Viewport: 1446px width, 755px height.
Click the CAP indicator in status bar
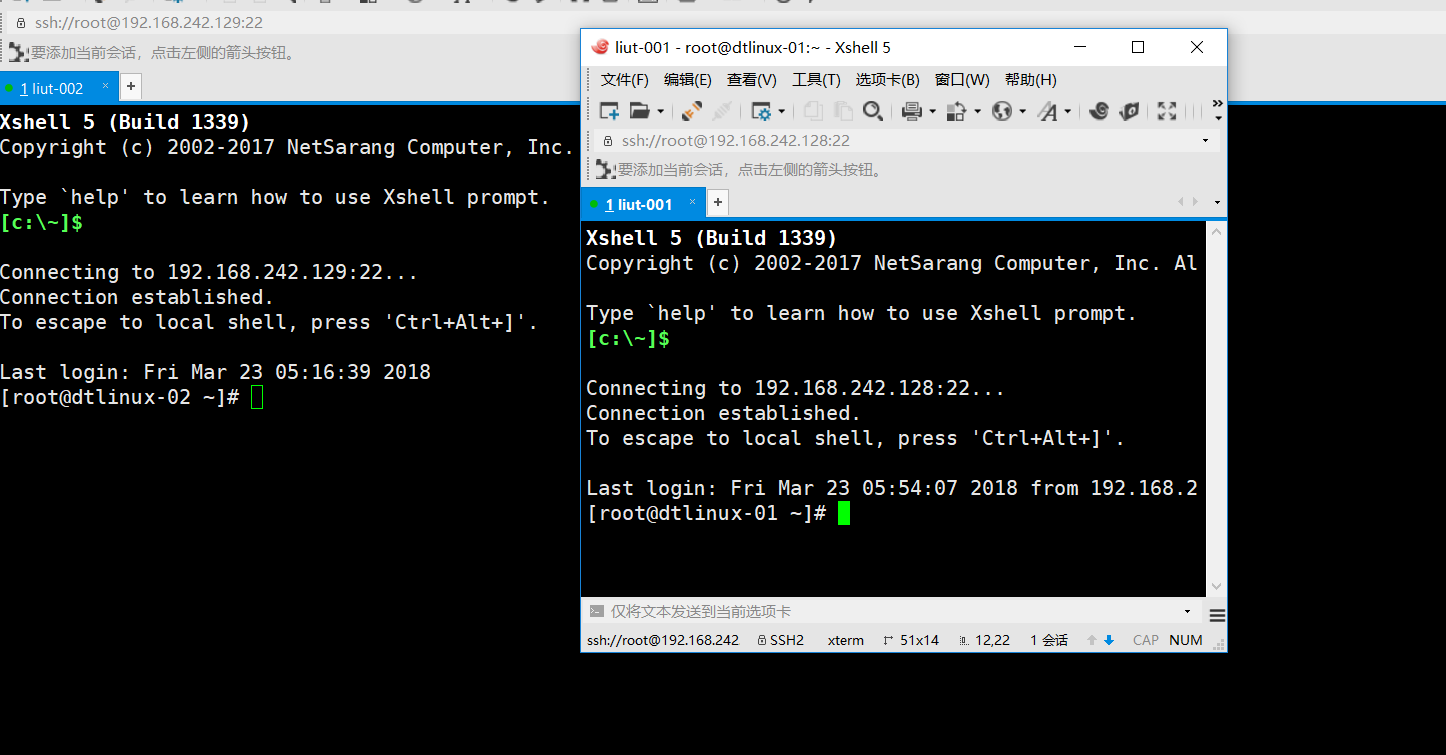click(x=1146, y=640)
